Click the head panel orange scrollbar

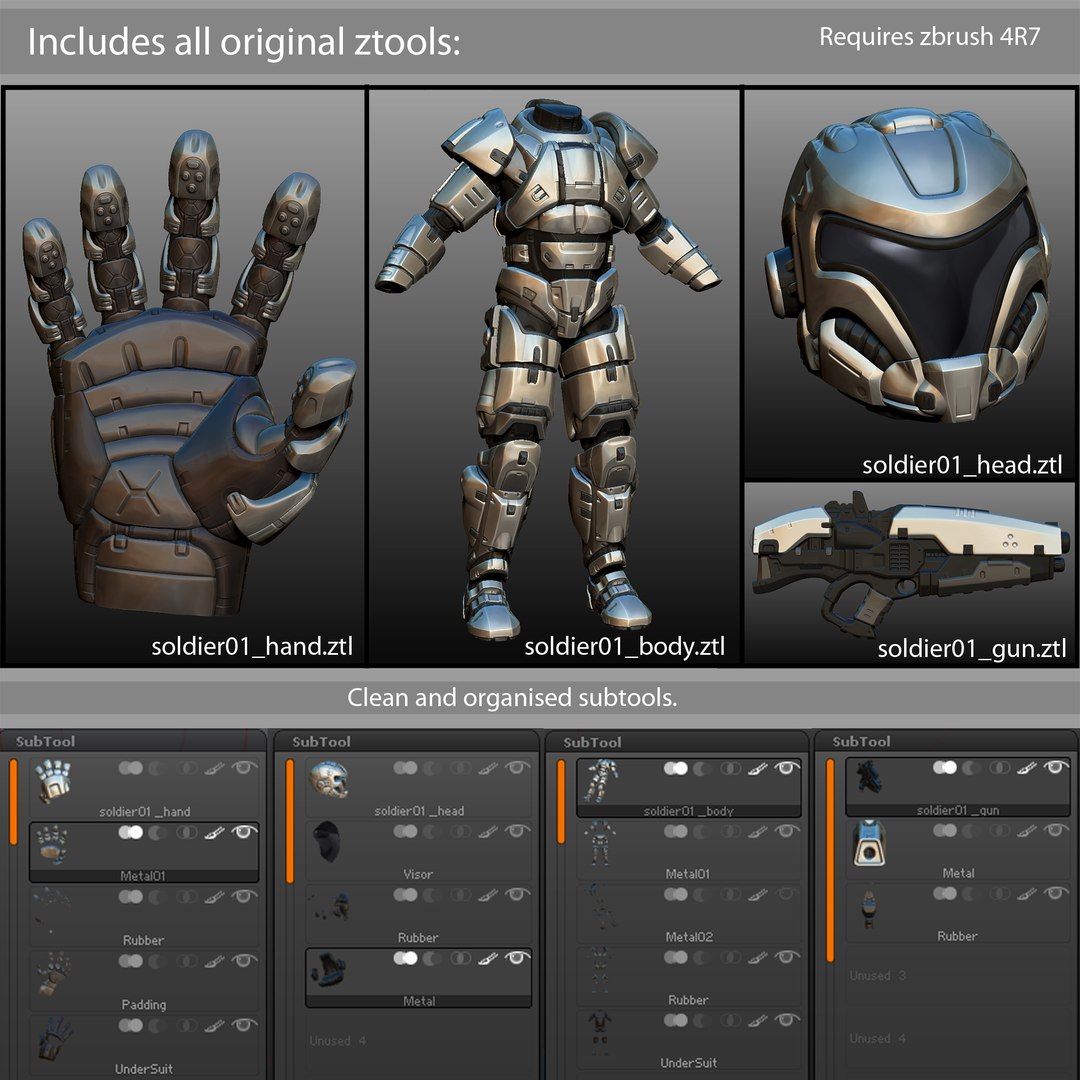pyautogui.click(x=290, y=821)
